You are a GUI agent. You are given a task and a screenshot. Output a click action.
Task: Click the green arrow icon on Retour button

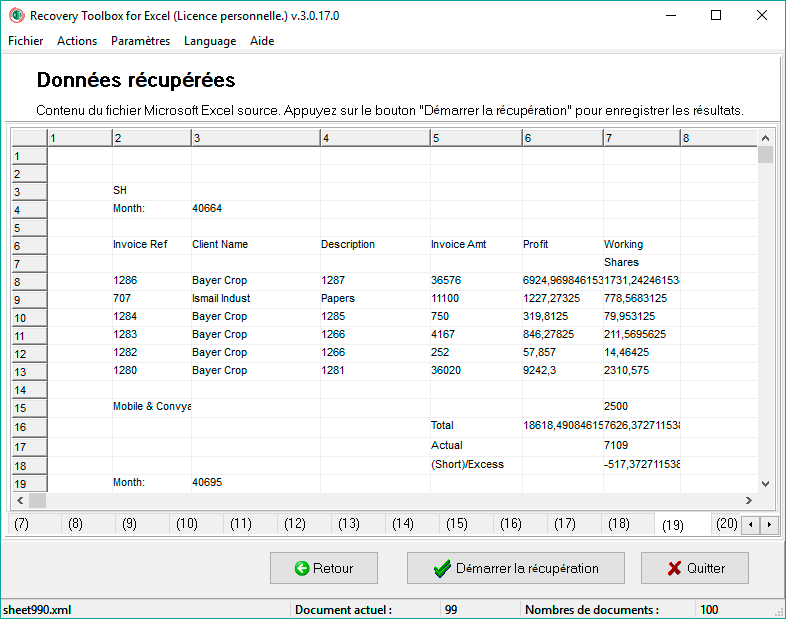tap(302, 568)
